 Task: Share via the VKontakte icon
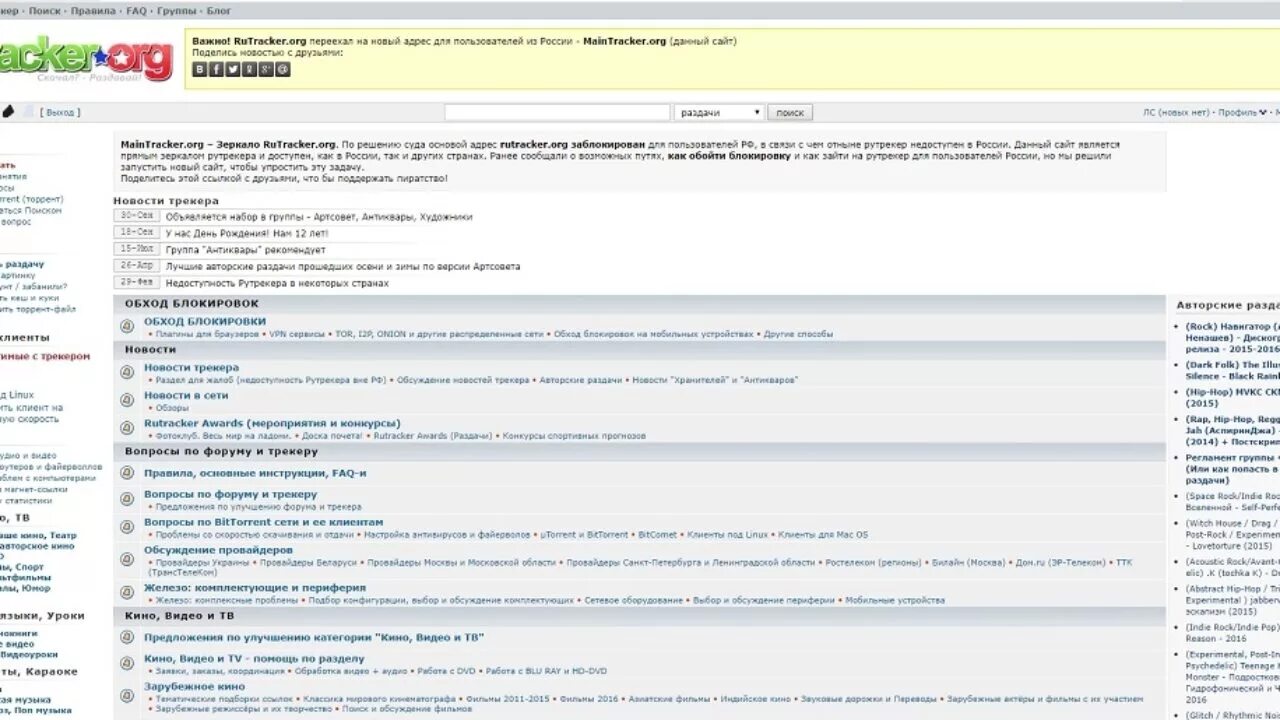point(200,69)
